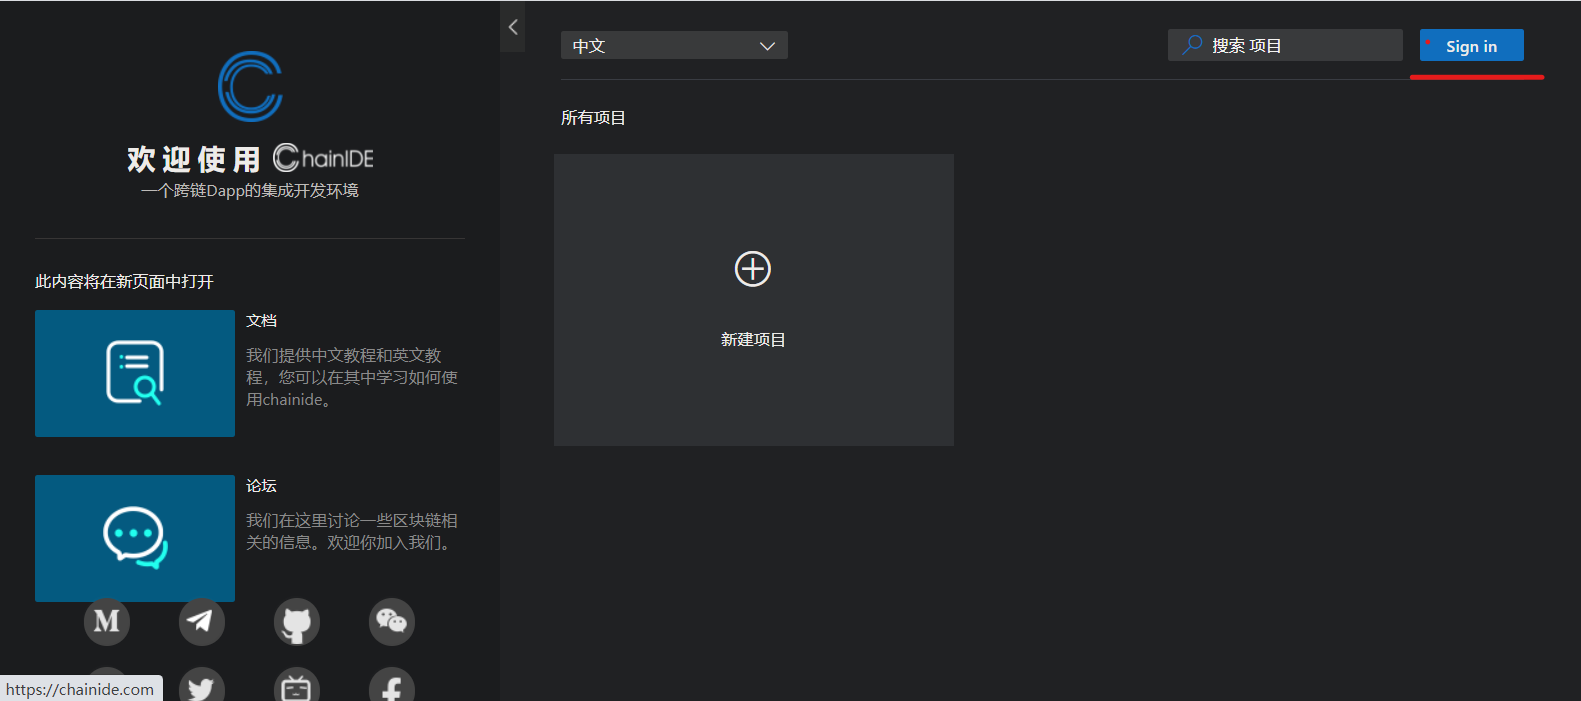Open the Medium social link icon
1581x701 pixels.
click(107, 622)
